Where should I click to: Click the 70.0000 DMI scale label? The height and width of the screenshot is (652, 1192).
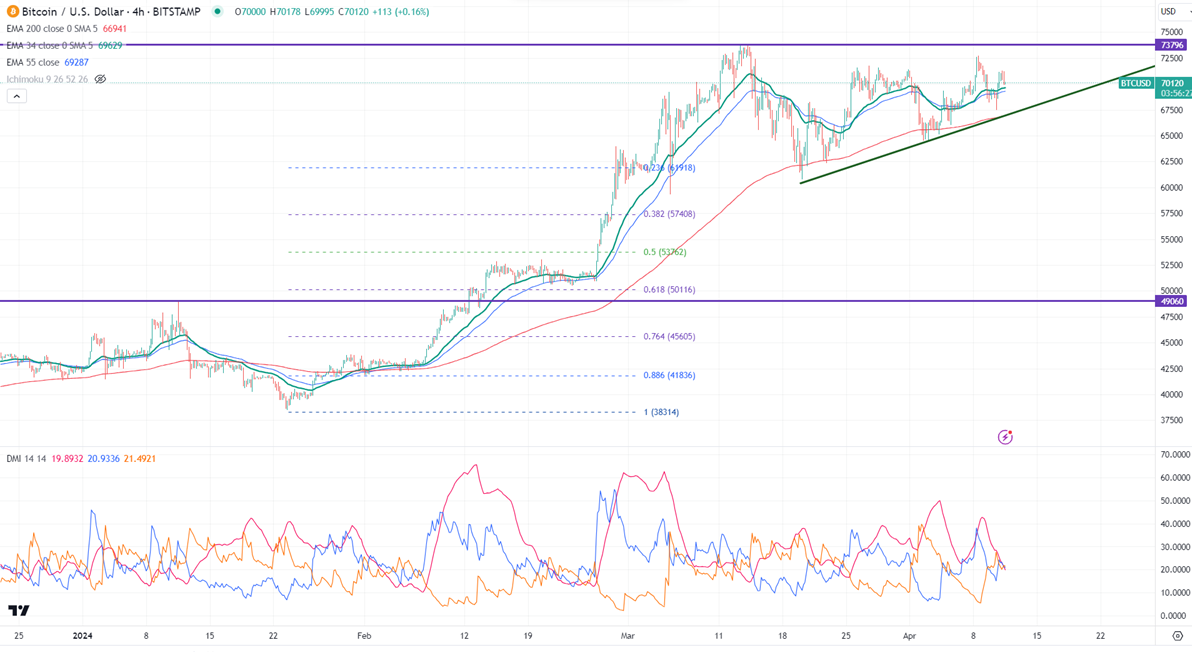click(x=1175, y=455)
